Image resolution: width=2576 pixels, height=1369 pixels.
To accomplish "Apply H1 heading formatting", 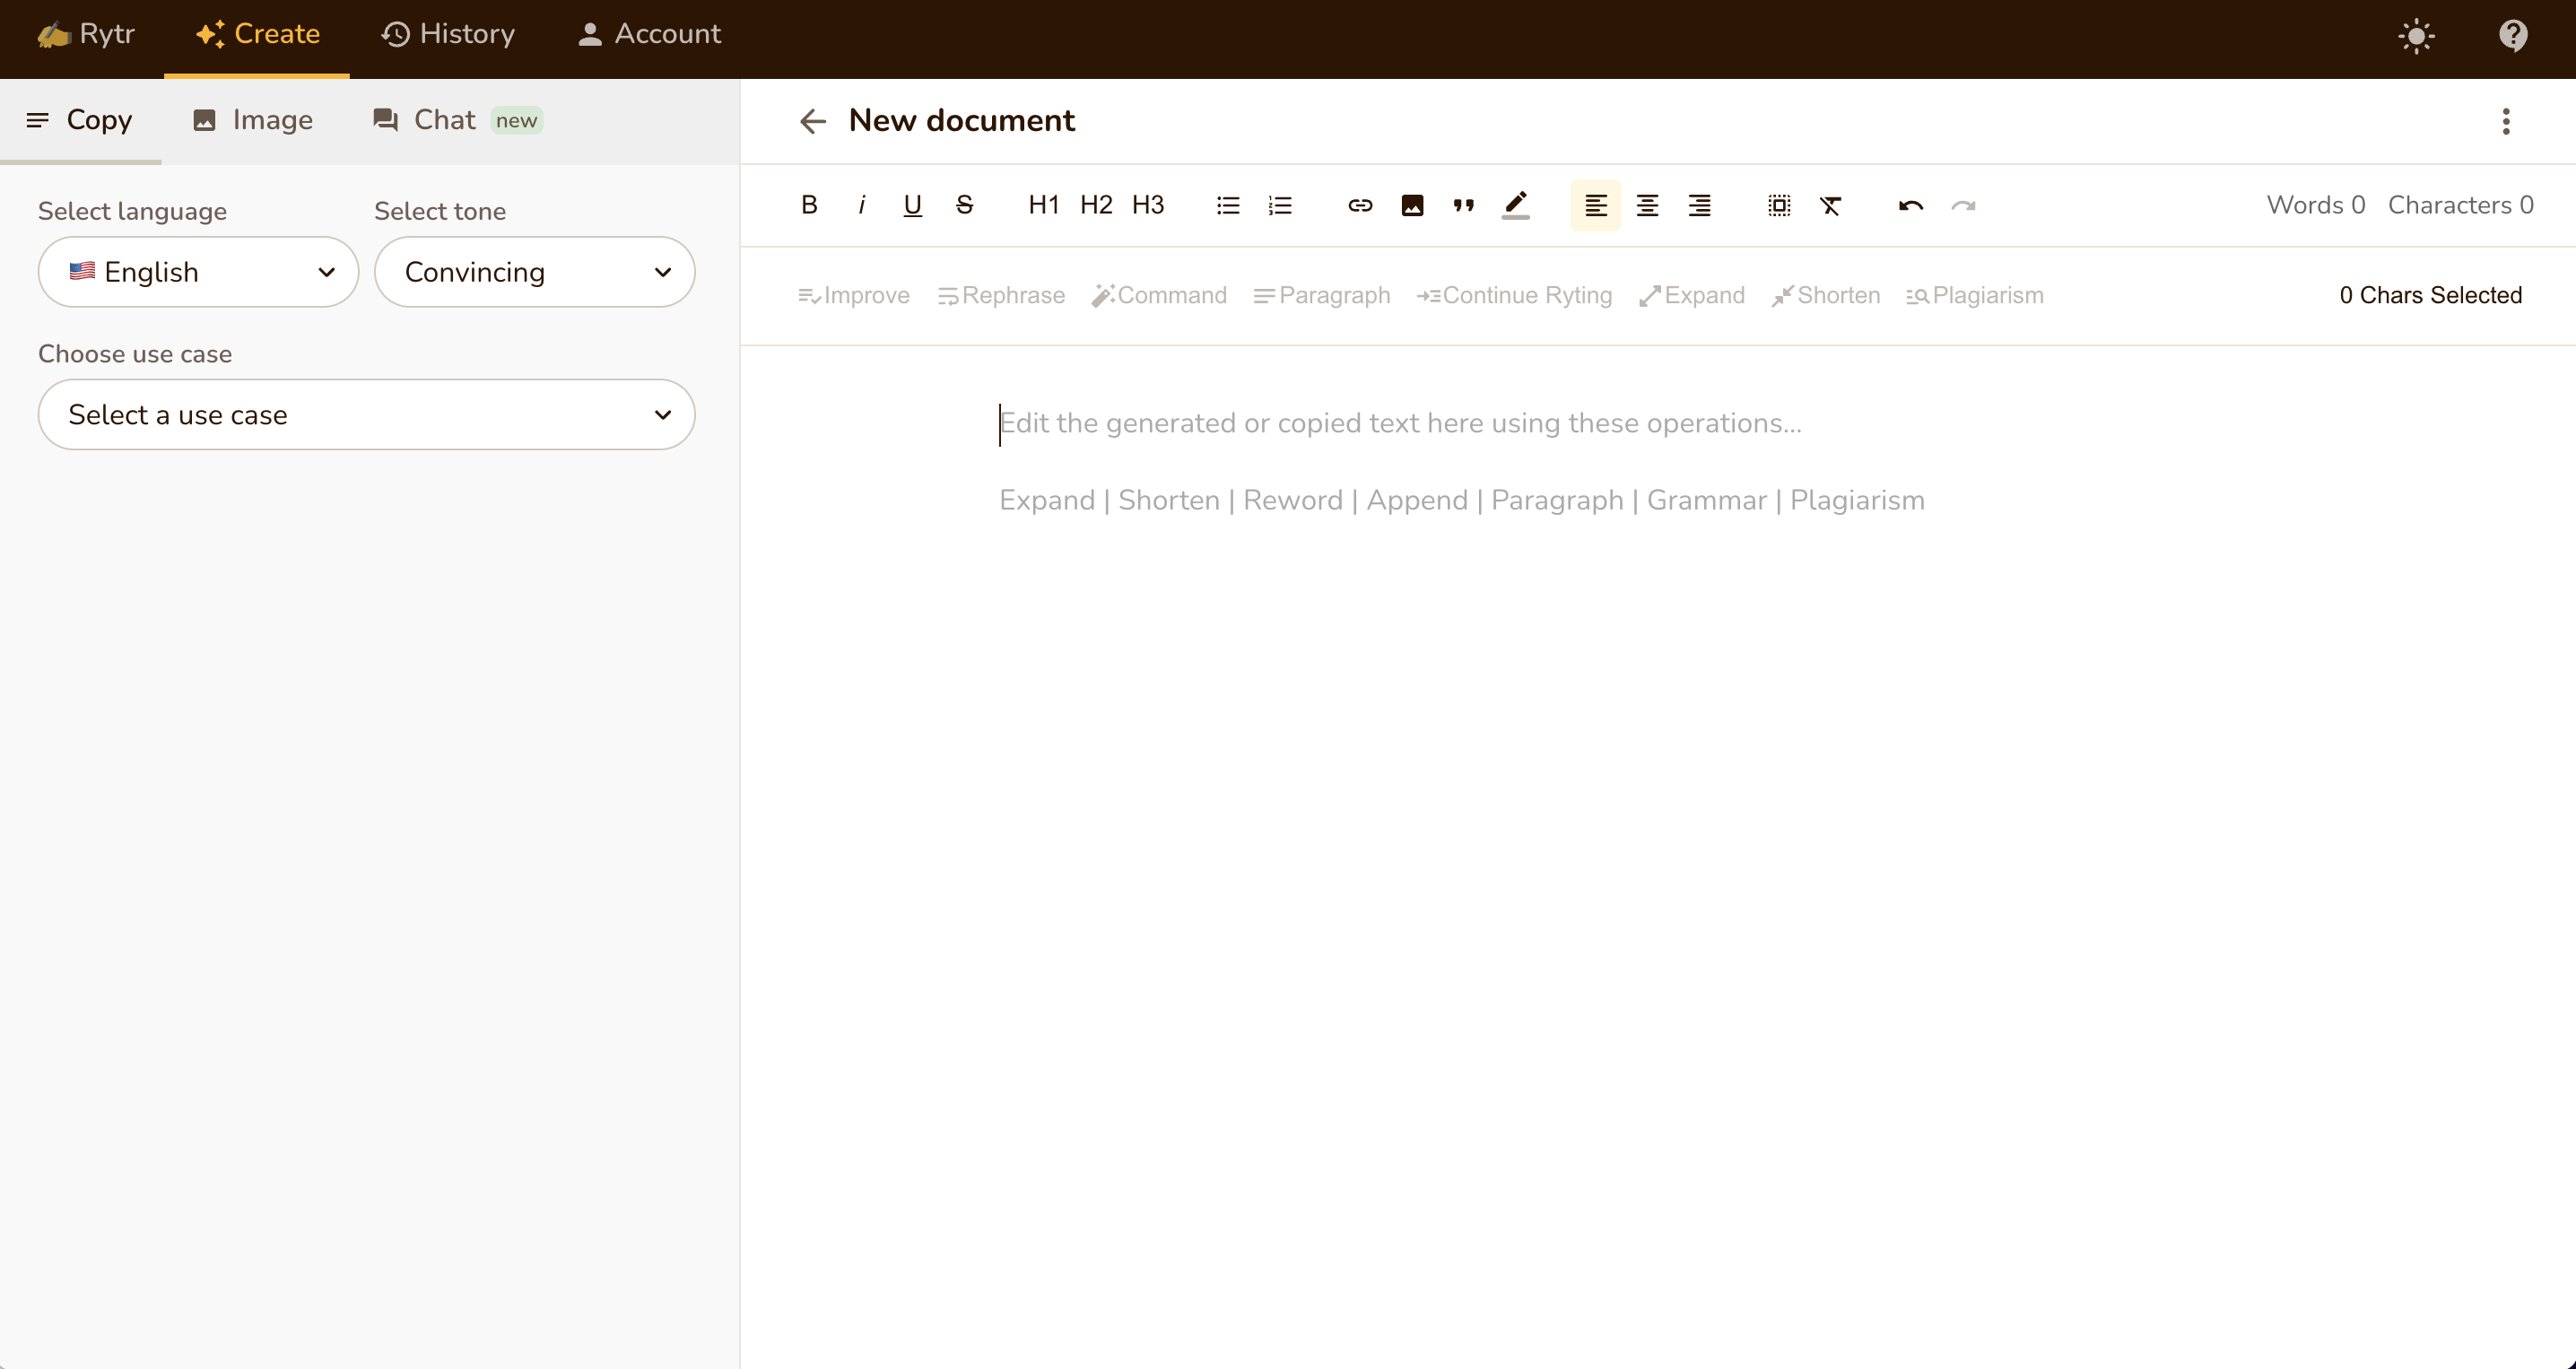I will (1043, 205).
